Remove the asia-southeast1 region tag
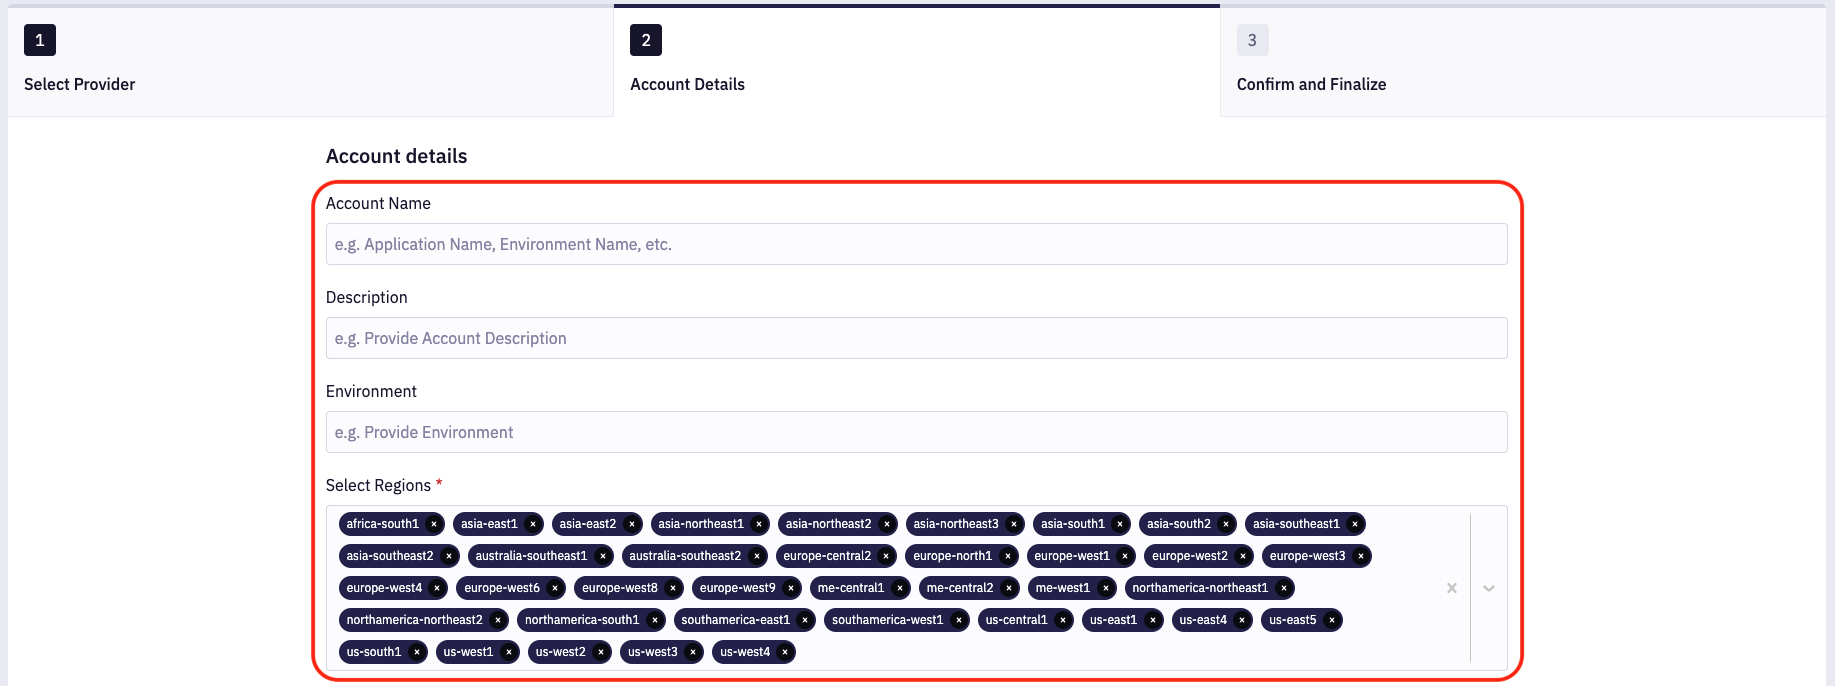This screenshot has width=1835, height=686. pyautogui.click(x=1355, y=524)
